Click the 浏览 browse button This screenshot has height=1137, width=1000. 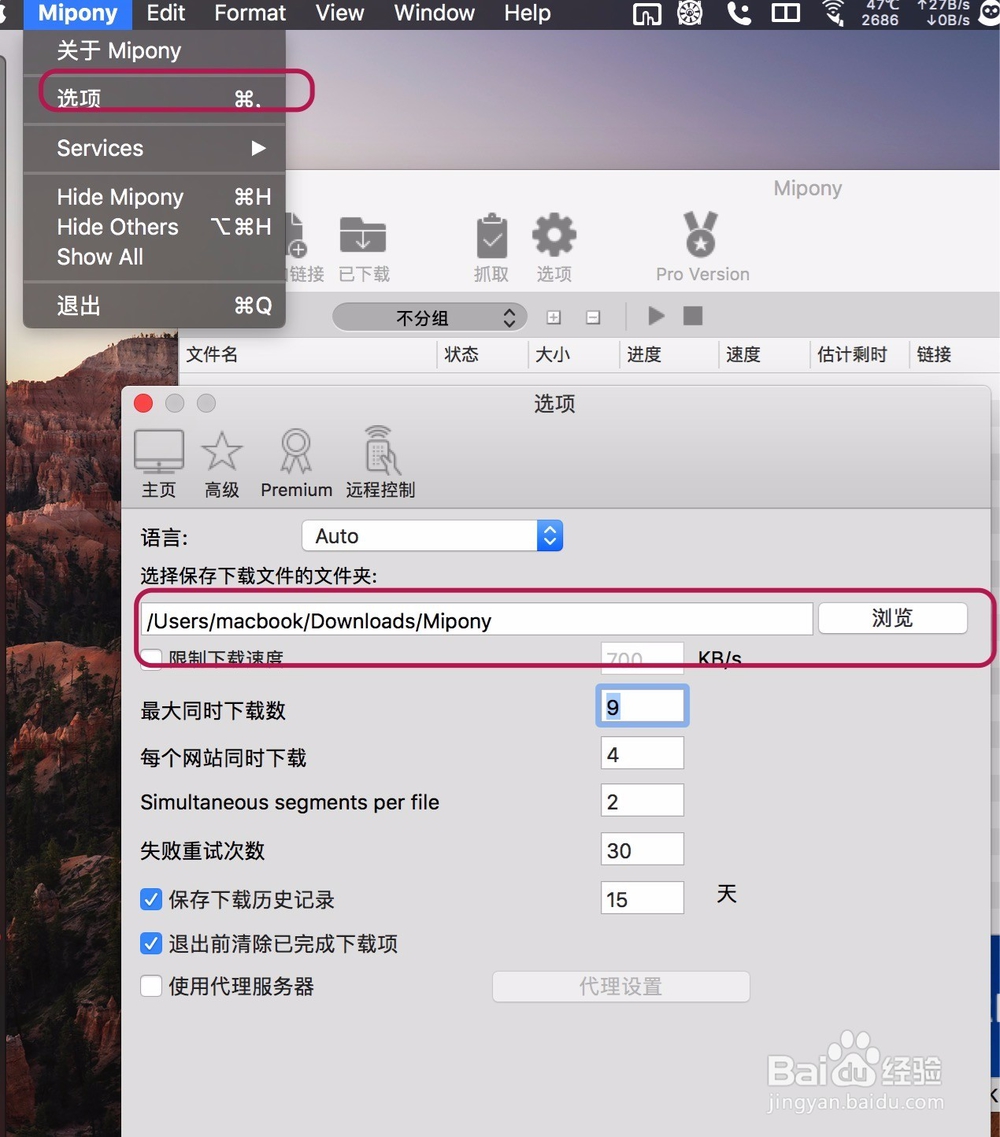tap(893, 618)
